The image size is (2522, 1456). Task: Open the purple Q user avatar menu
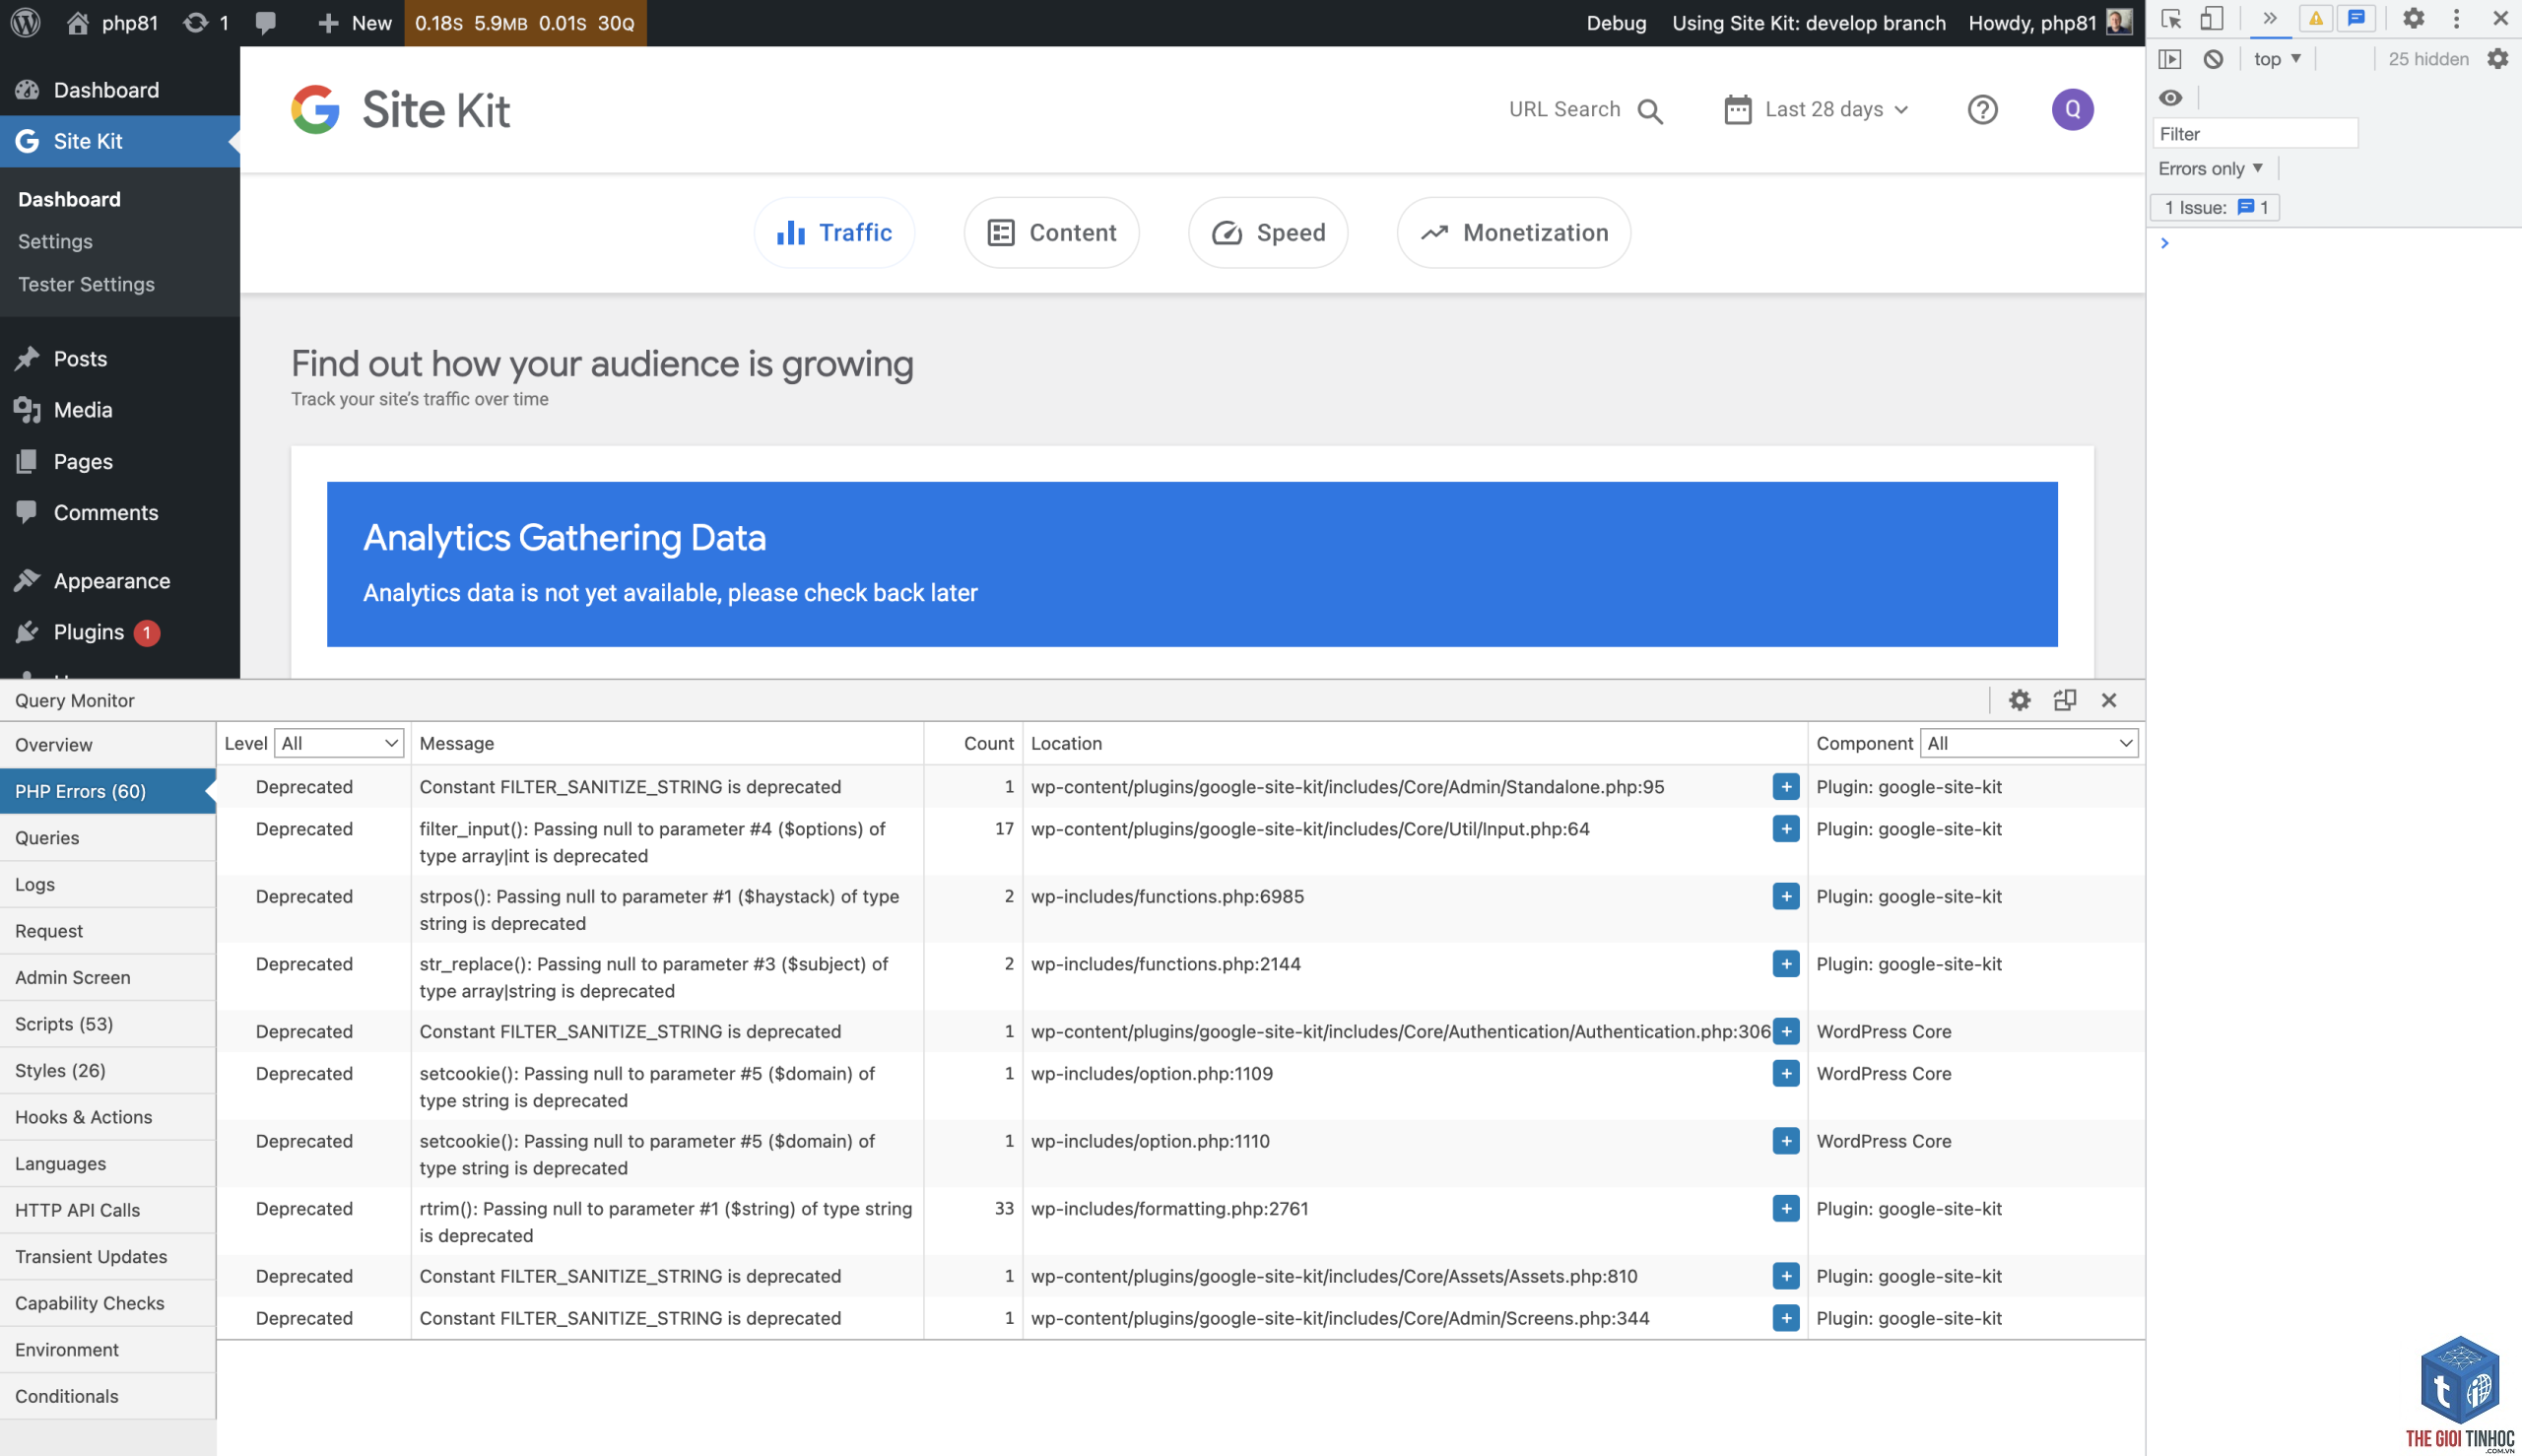(x=2072, y=109)
